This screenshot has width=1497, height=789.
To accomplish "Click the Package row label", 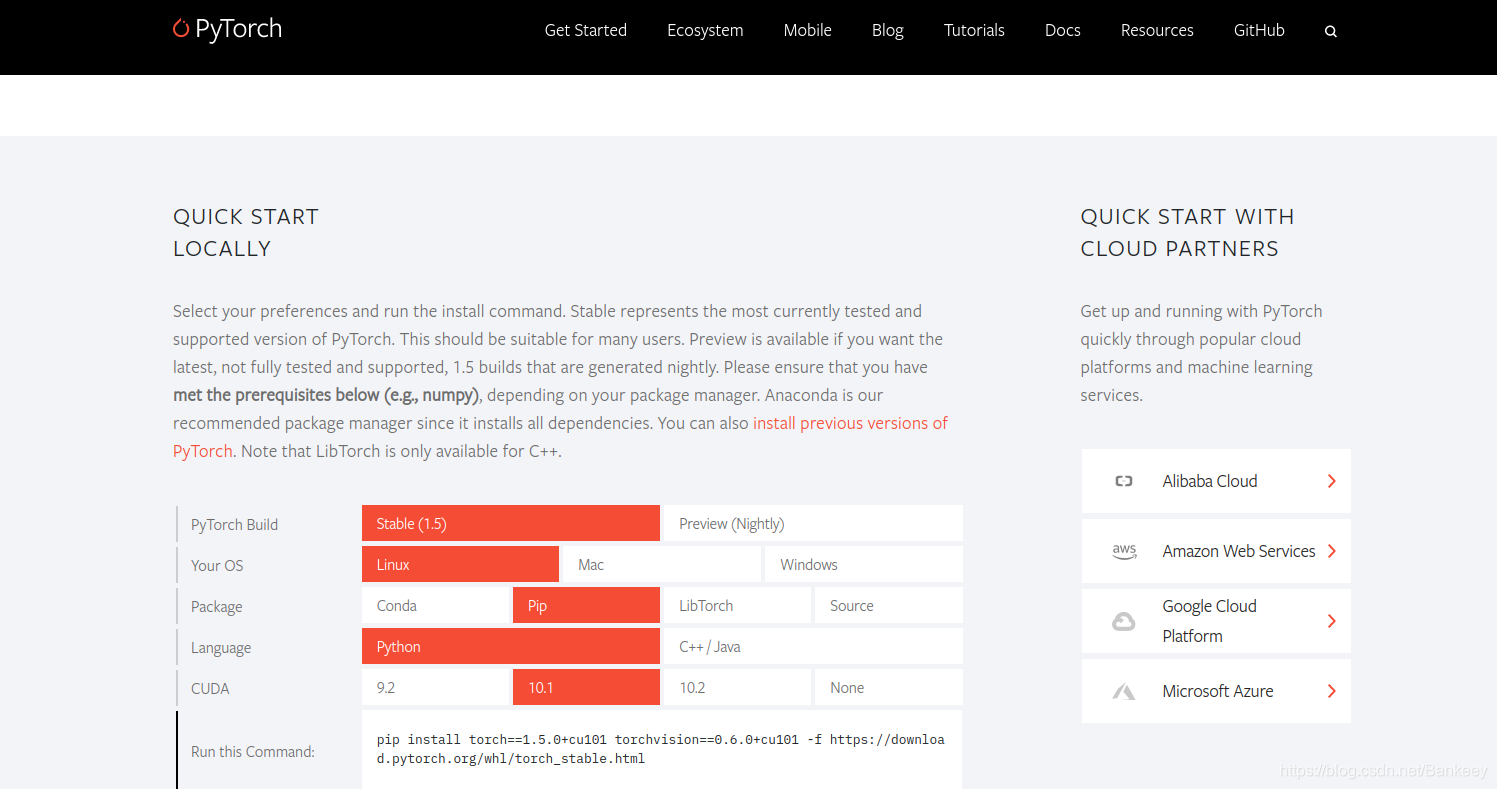I will (216, 606).
